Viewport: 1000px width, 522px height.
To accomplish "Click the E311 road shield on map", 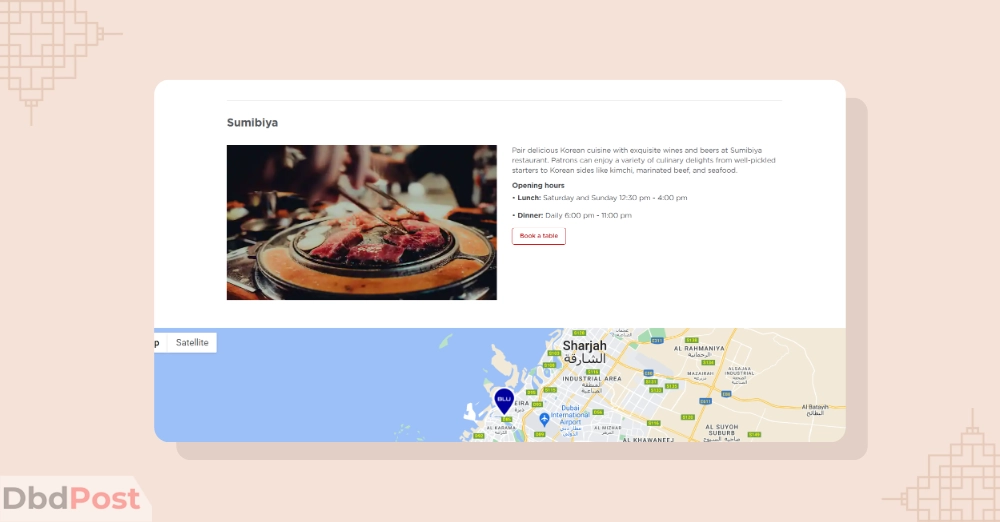I will pyautogui.click(x=658, y=341).
